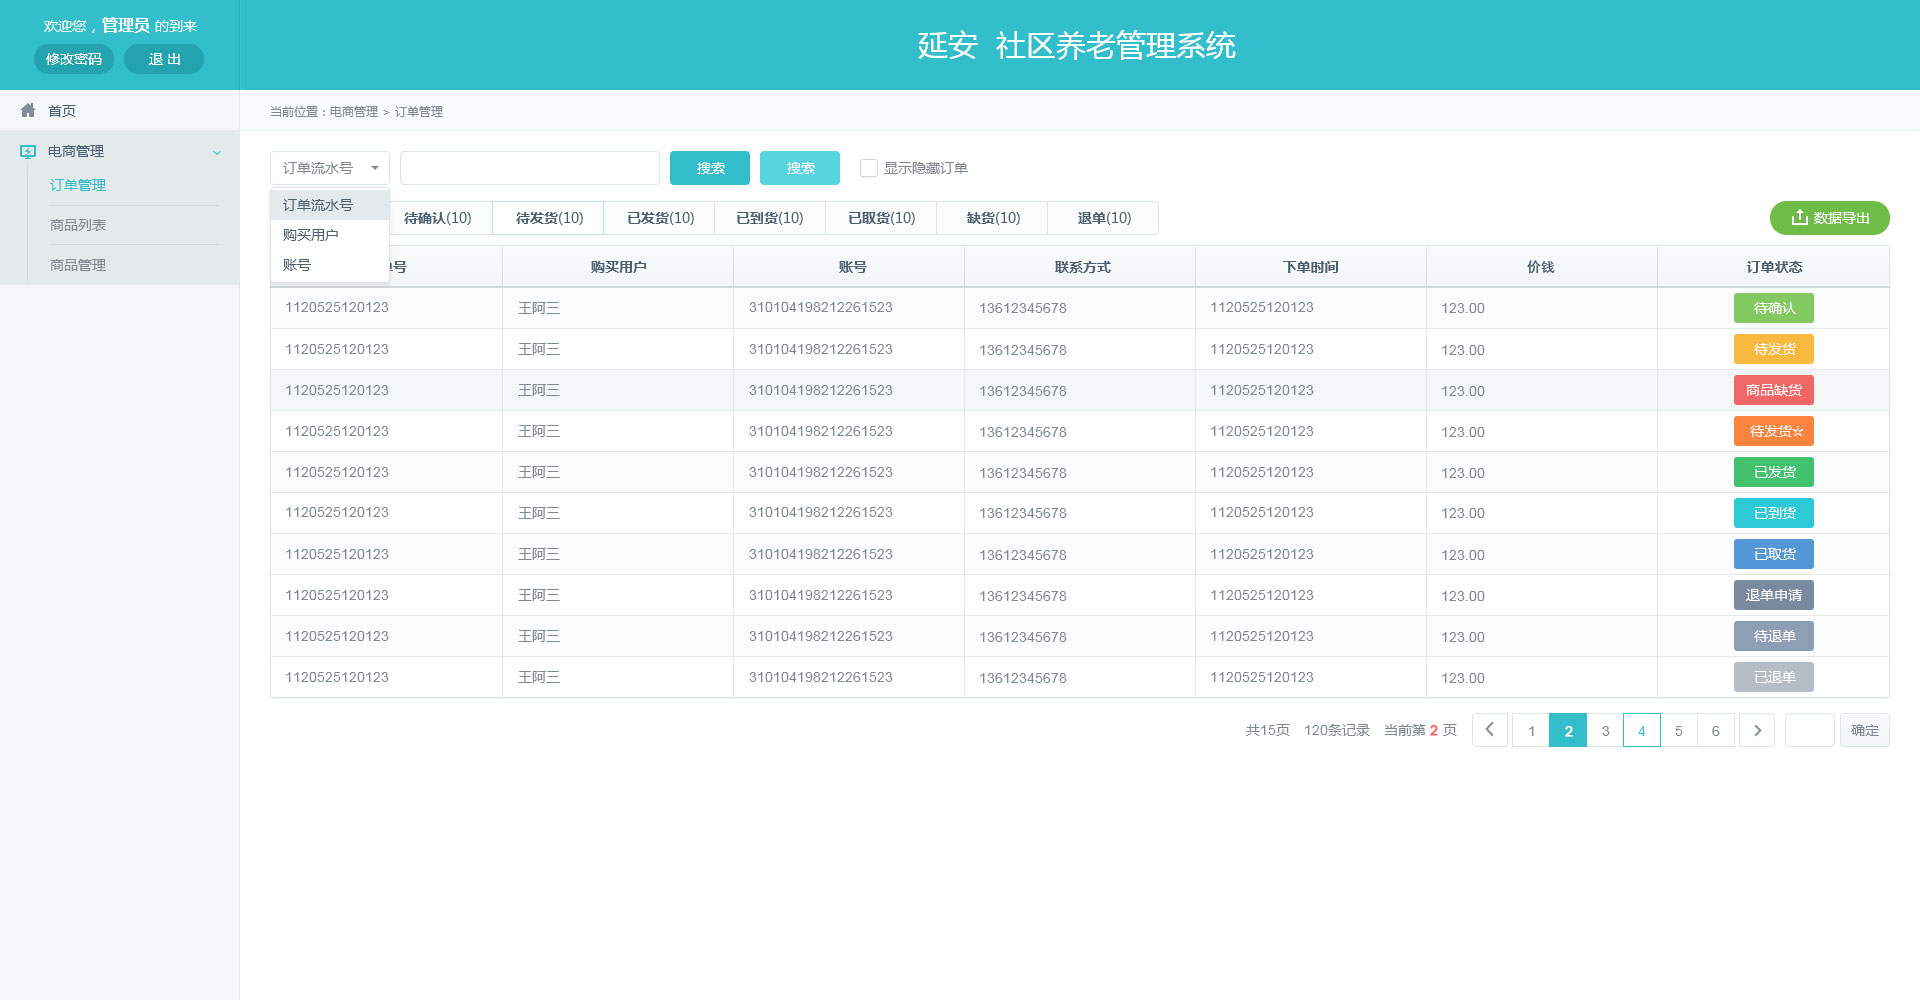Select current page 2 in pagination
The image size is (1920, 1000).
pos(1568,730)
